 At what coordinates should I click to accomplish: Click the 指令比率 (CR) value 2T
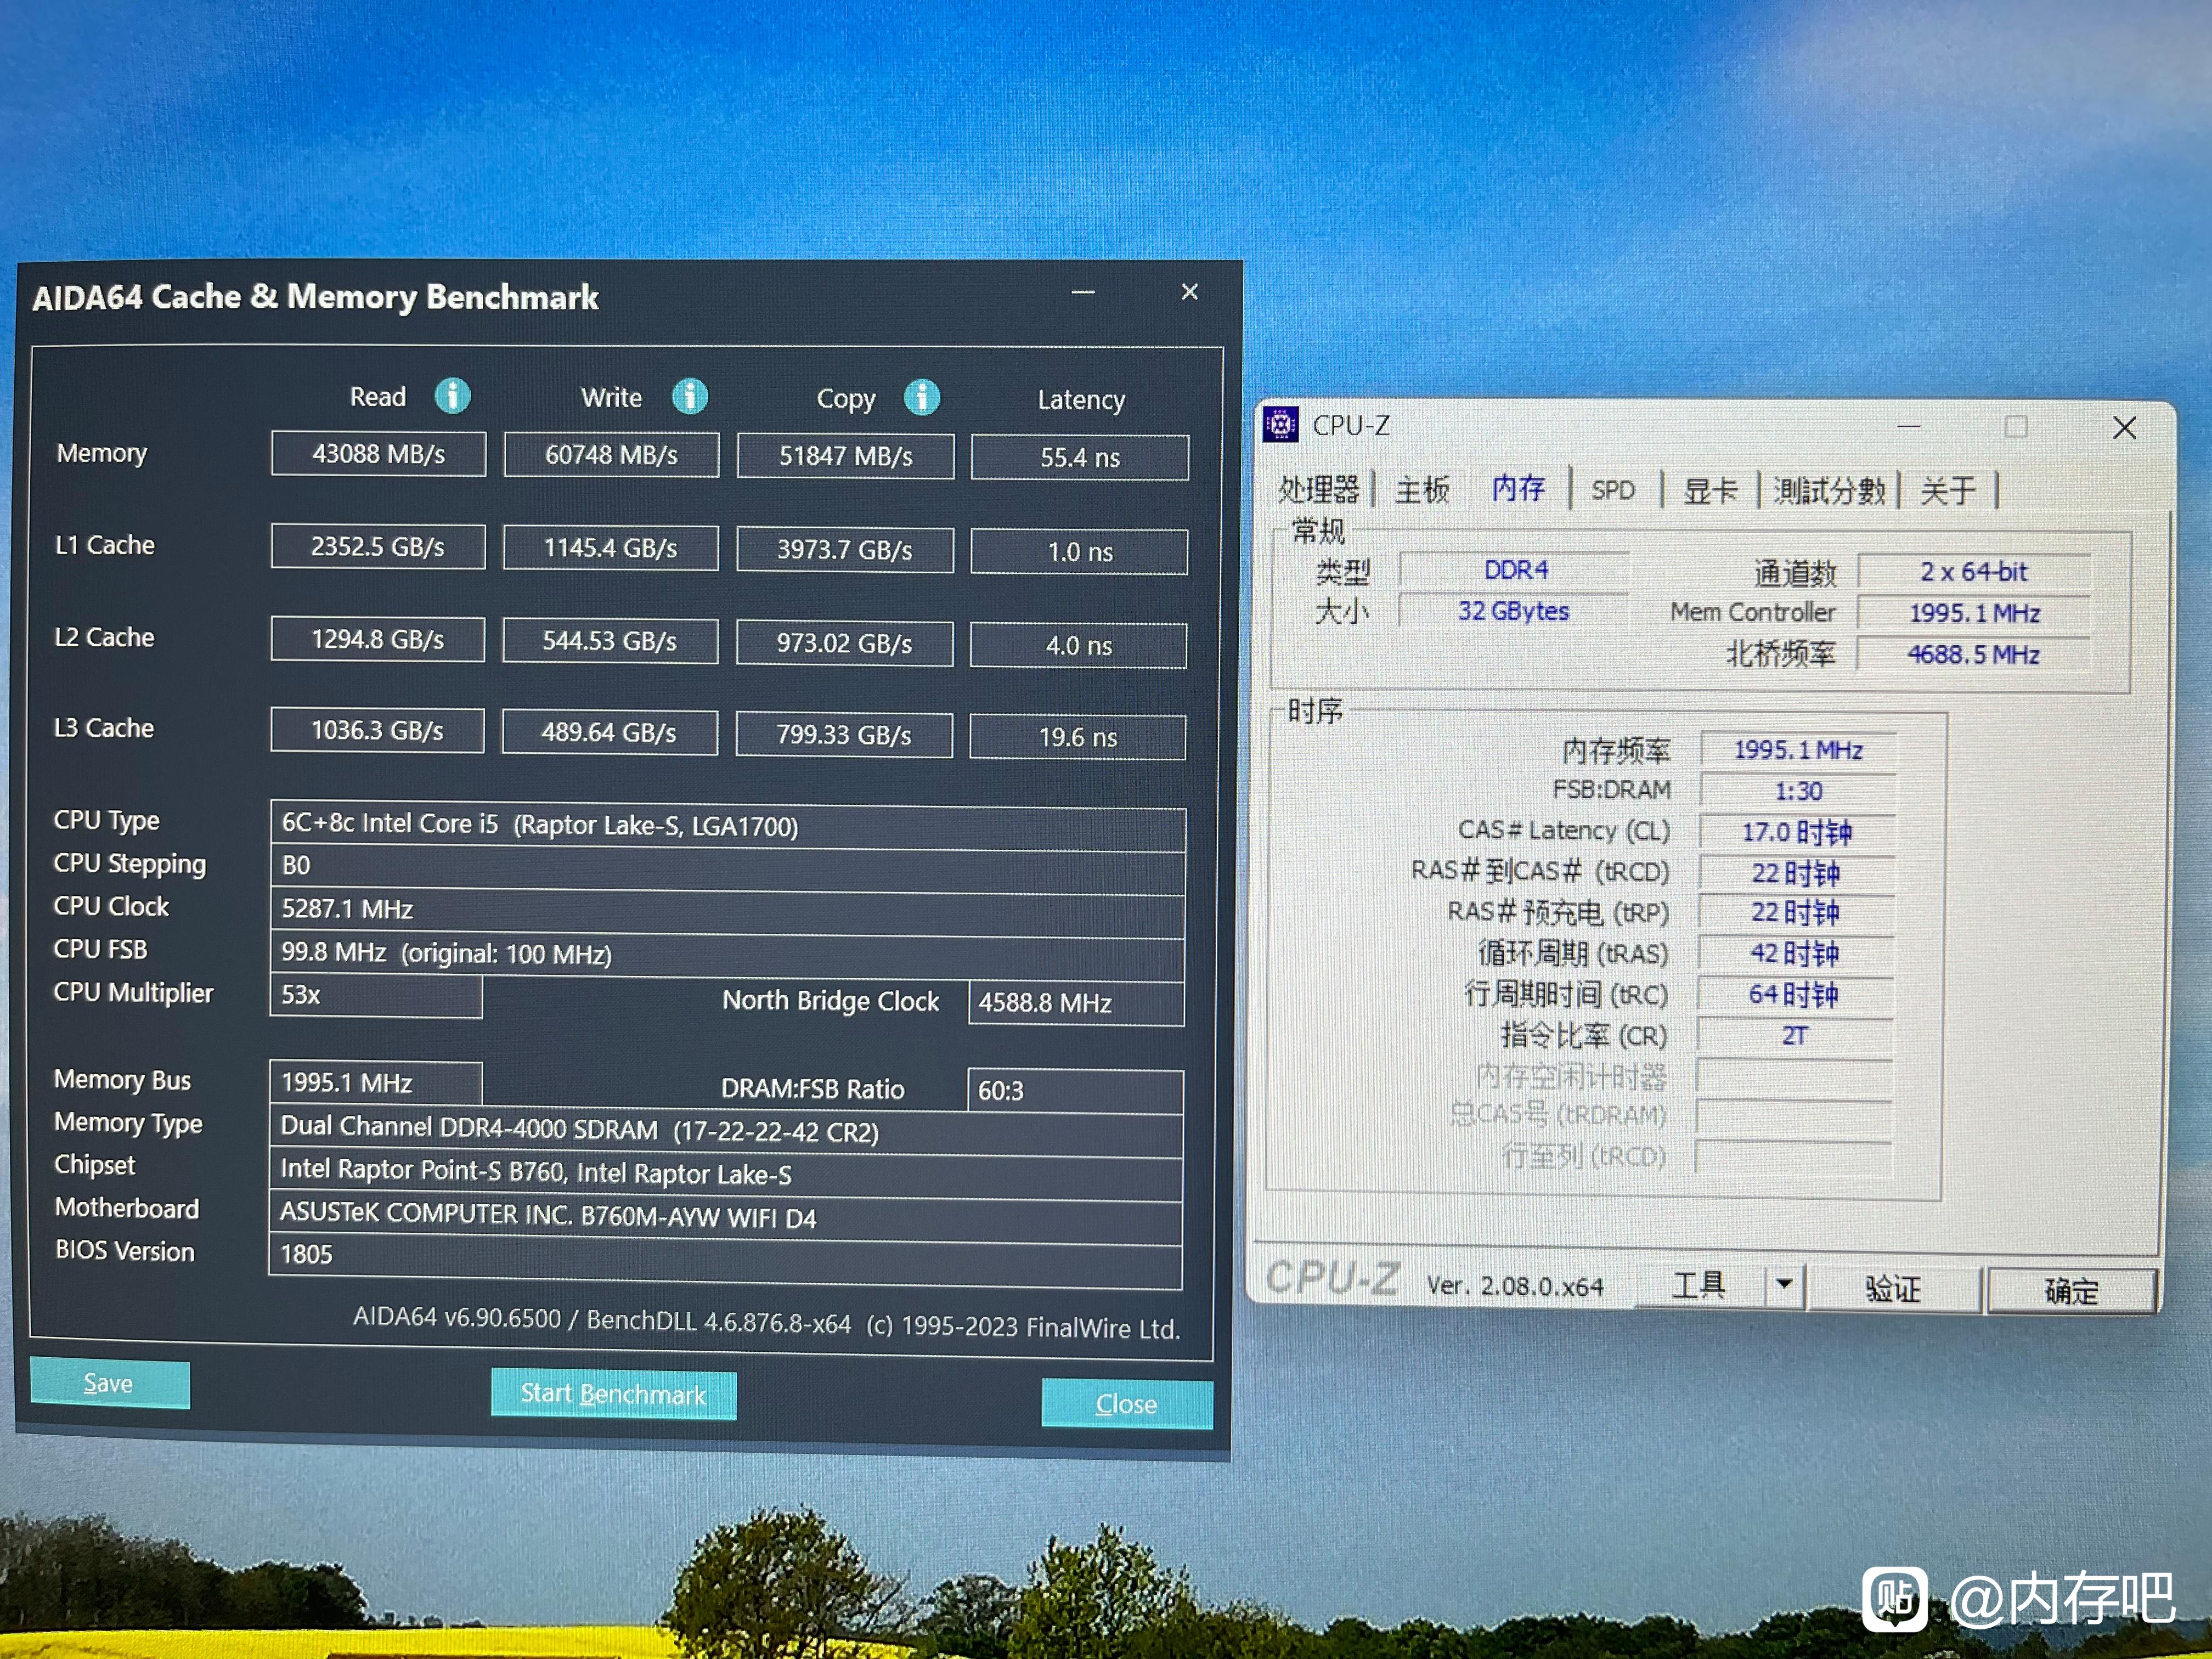coord(1794,1036)
